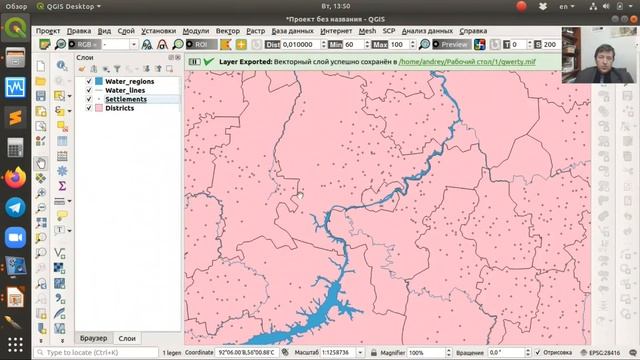Open the QGIS Desktop application menu
Image resolution: width=640 pixels, height=360 pixels.
point(68,7)
